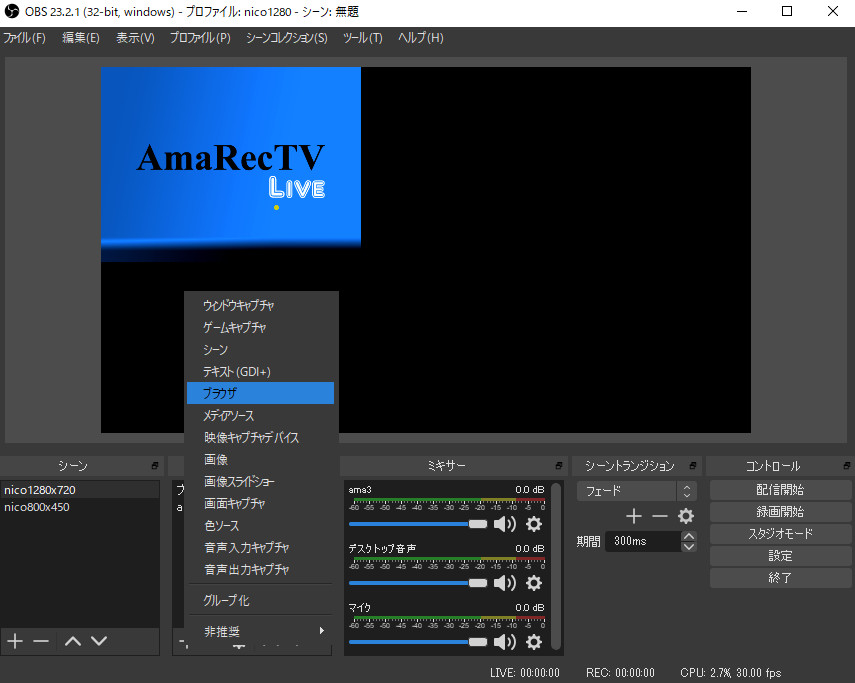Choose メディアソース from source menu
This screenshot has width=855, height=683.
click(x=261, y=415)
